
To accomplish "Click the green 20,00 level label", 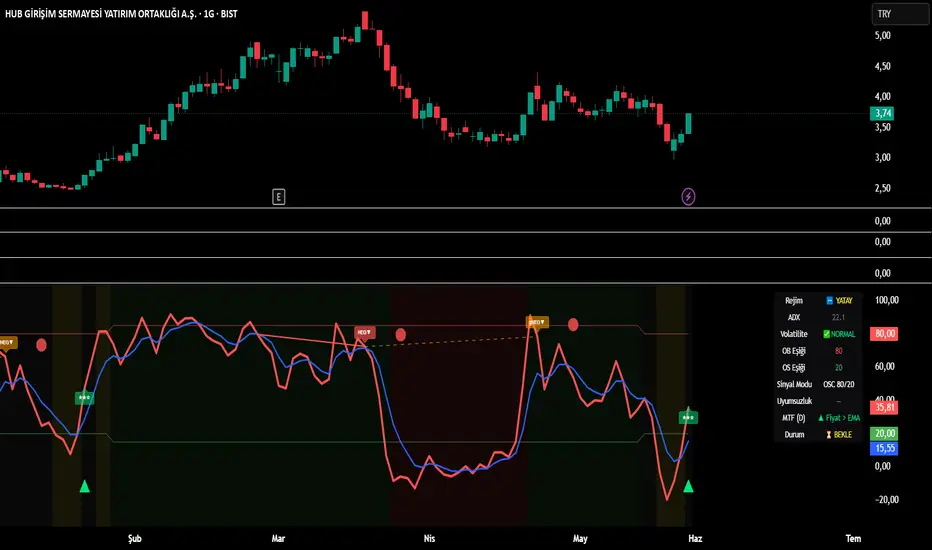I will 884,433.
